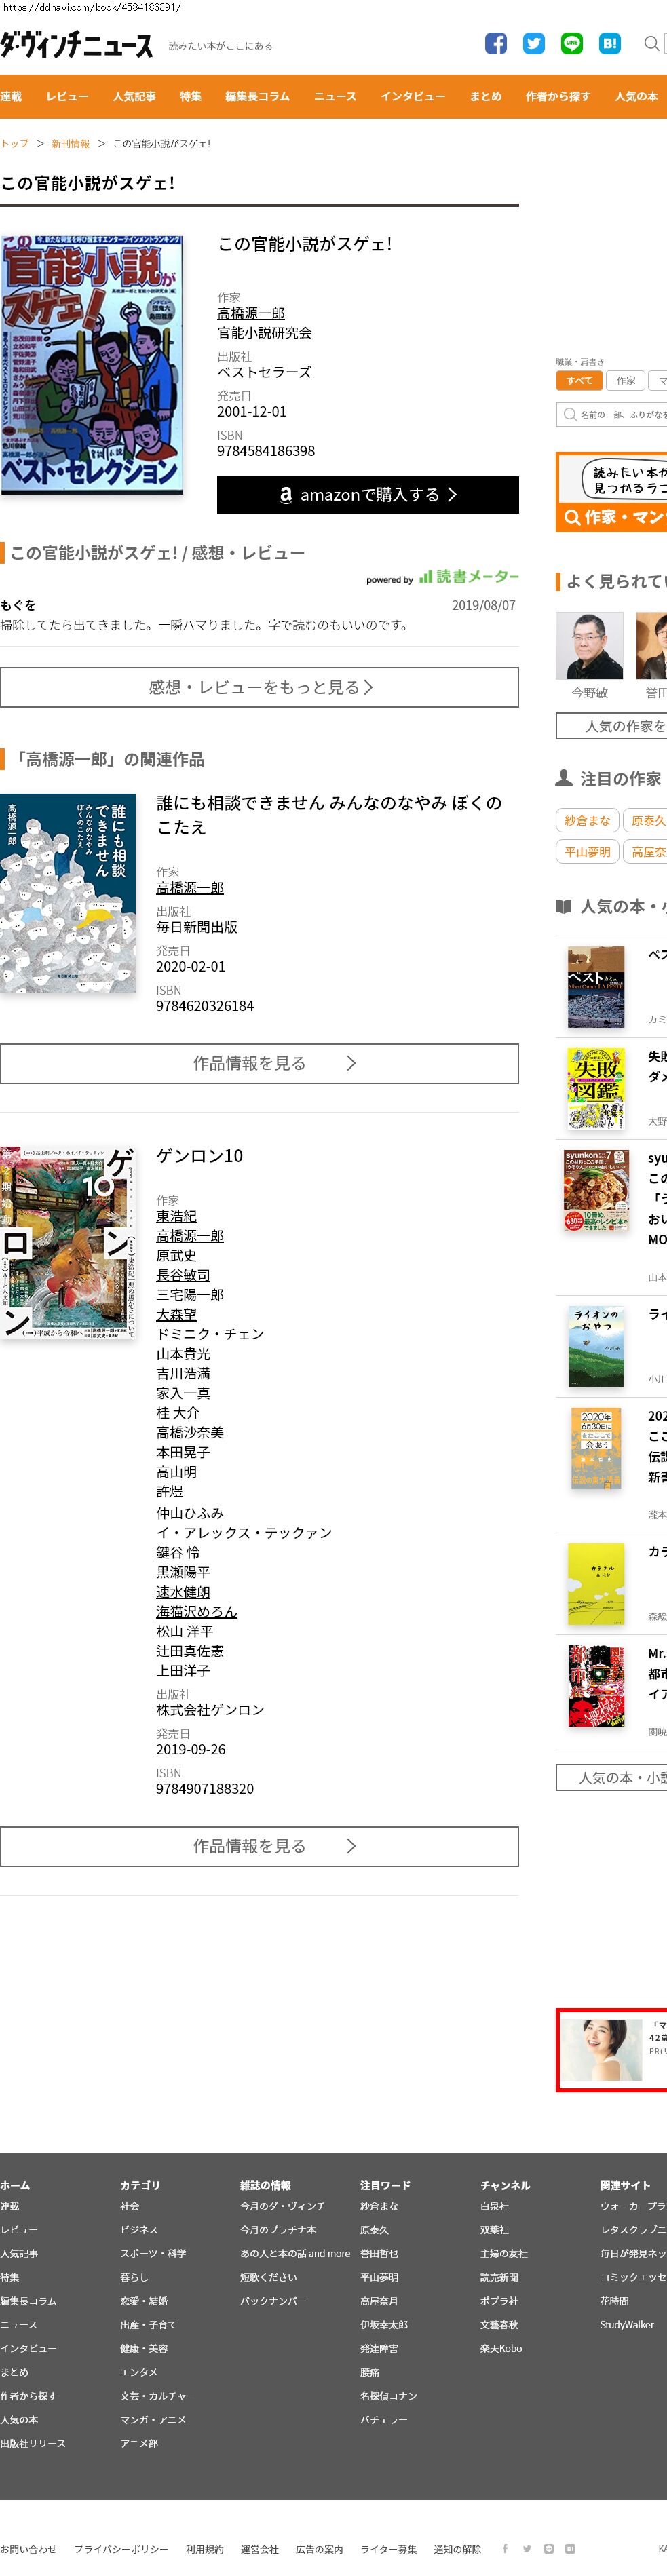667x2576 pixels.
Task: Expand 感想・レビューをもっと見る
Action: (x=260, y=687)
